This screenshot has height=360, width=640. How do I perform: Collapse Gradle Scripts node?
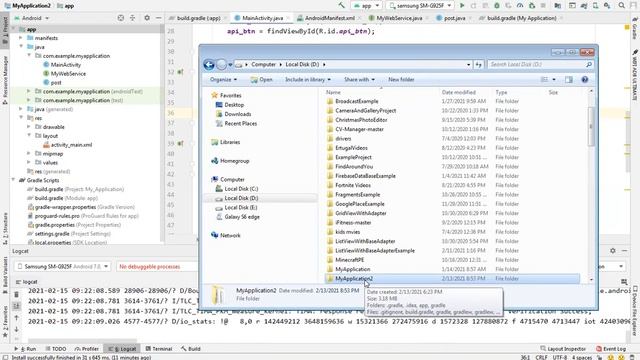(x=13, y=180)
